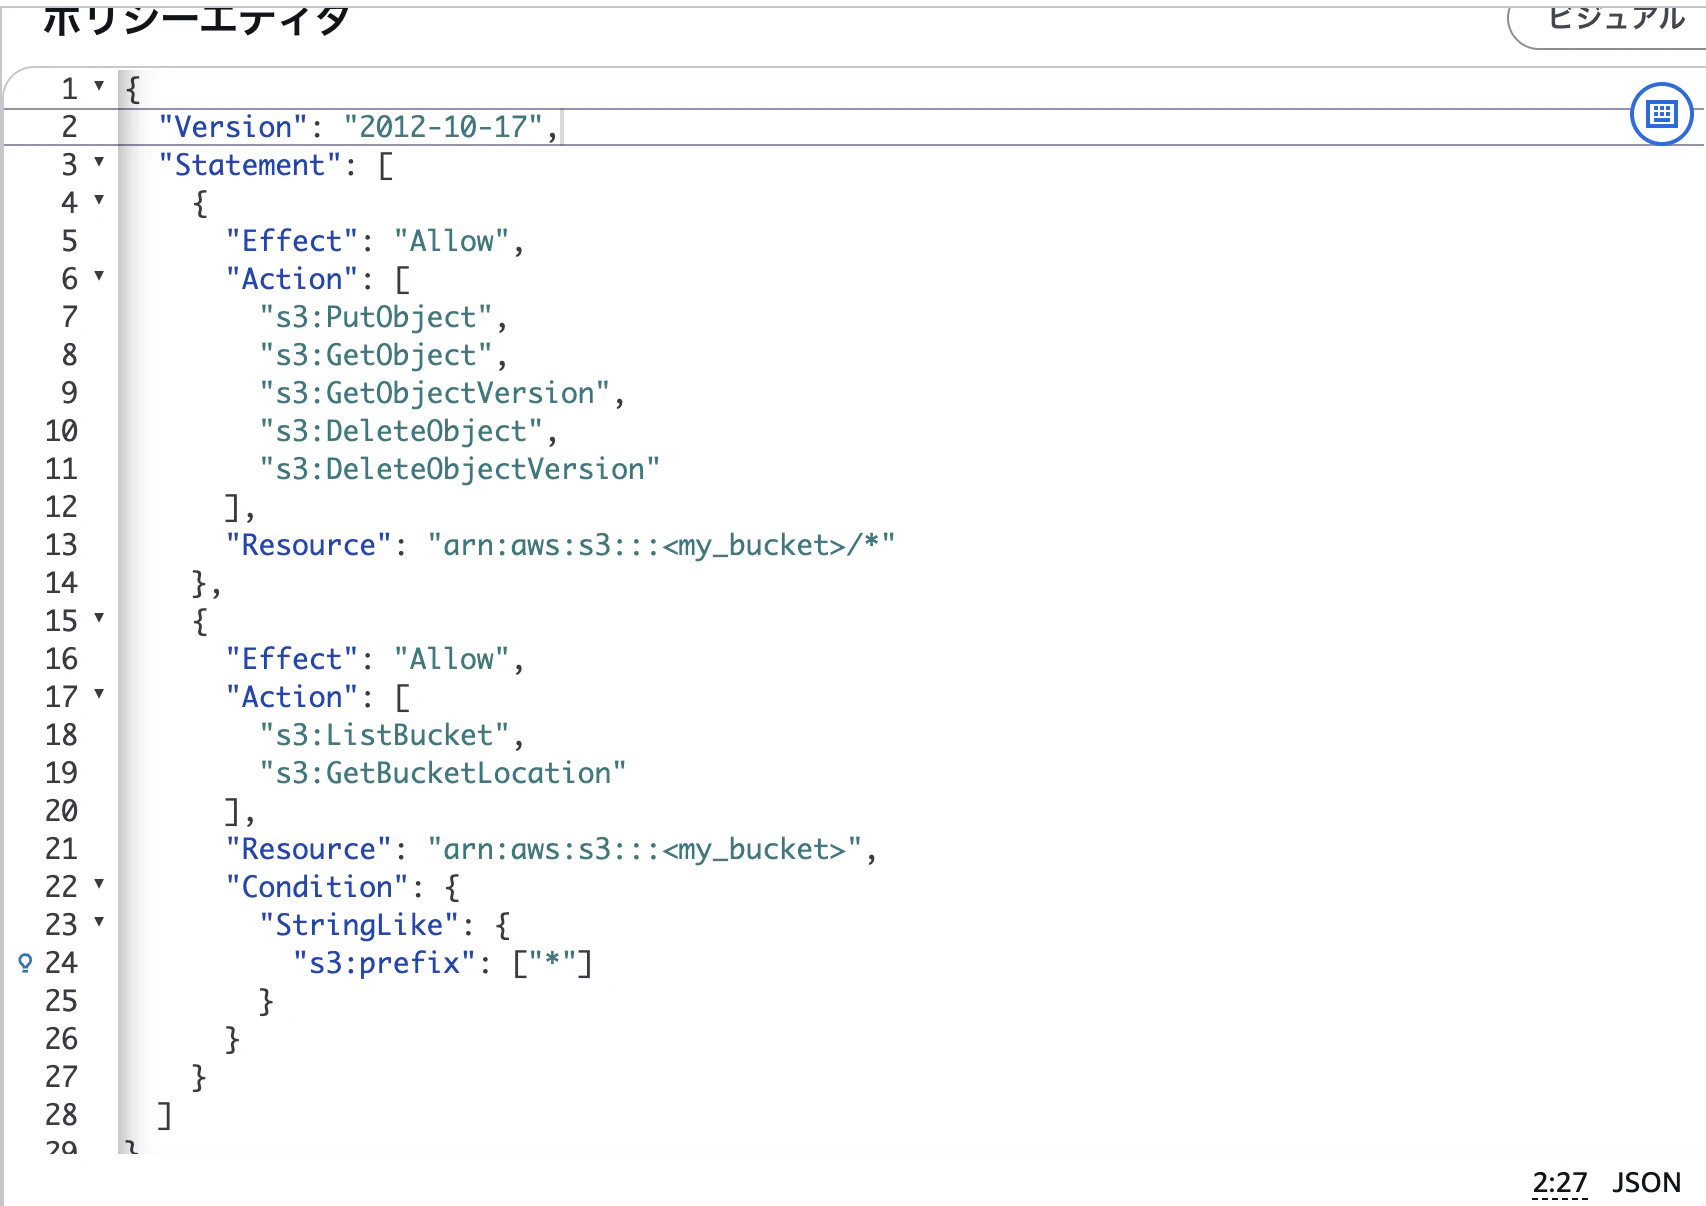This screenshot has width=1706, height=1206.
Task: Click "s3:DeleteObject" on line 10
Action: coord(401,431)
